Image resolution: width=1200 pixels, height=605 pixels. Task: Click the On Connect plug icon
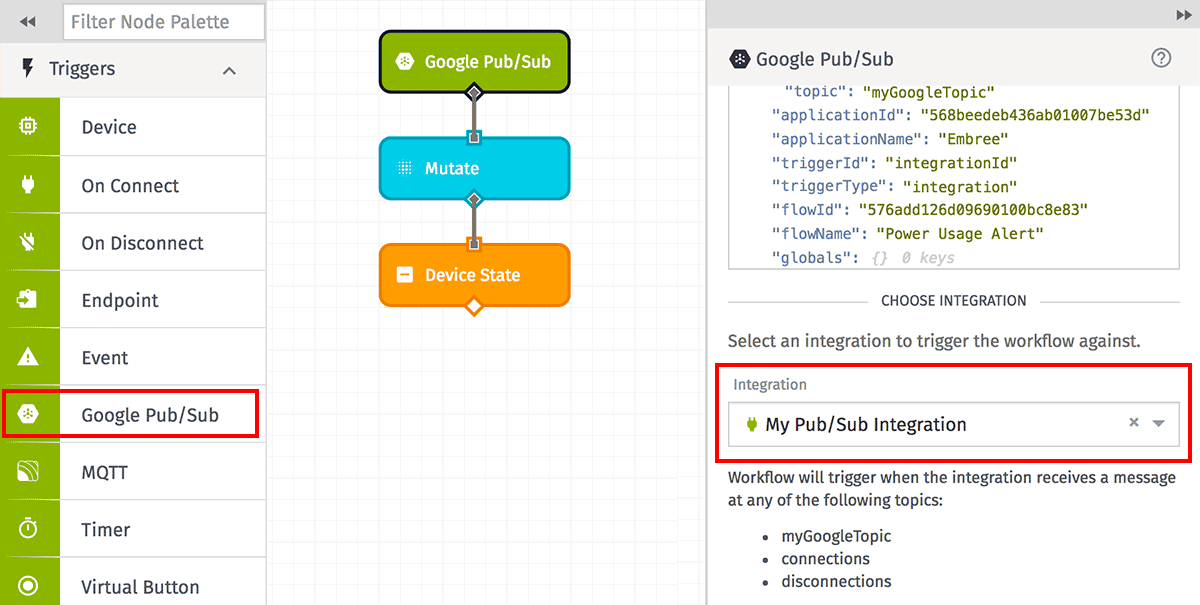tap(28, 185)
